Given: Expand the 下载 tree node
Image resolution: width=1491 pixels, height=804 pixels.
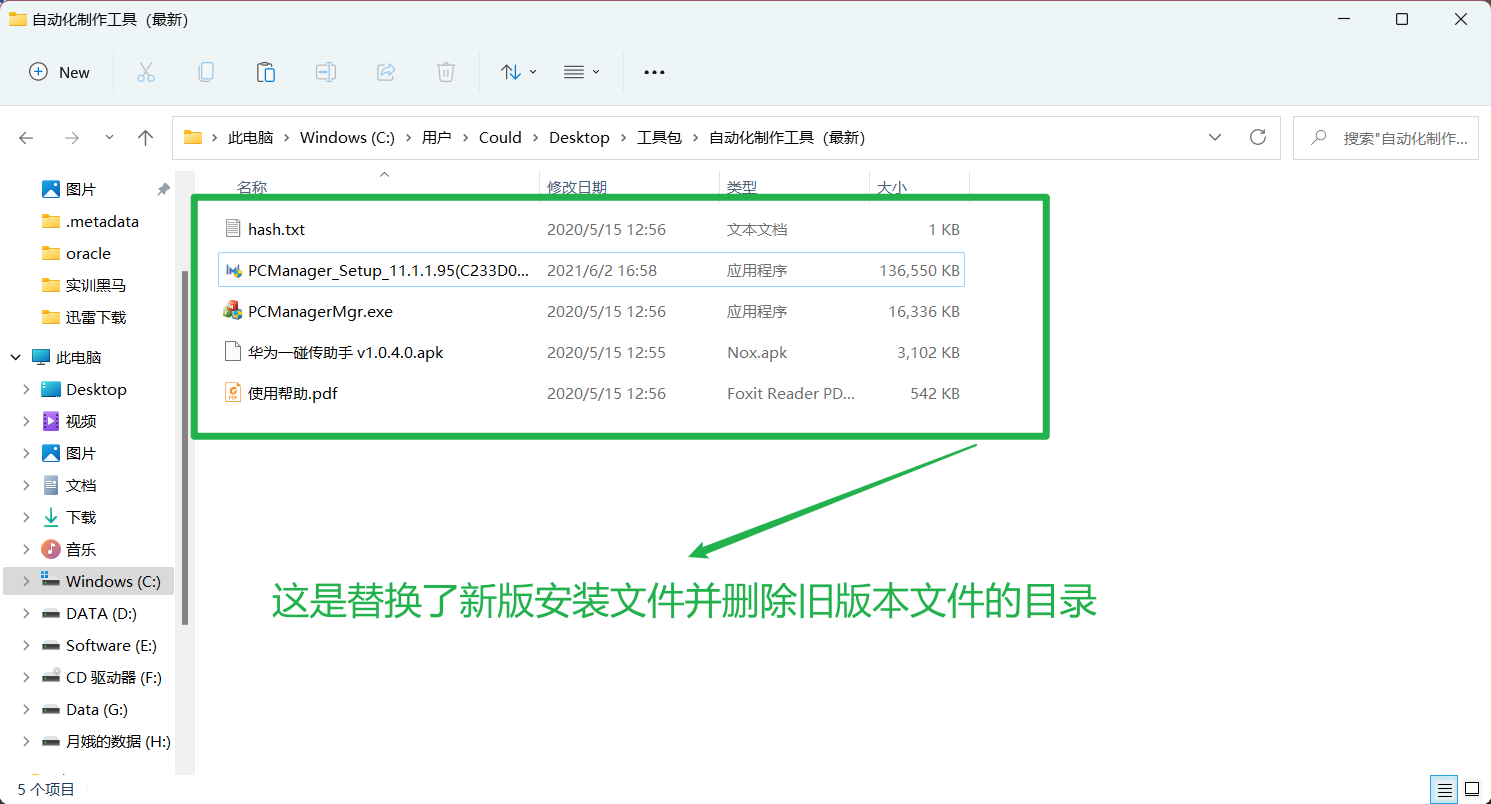Looking at the screenshot, I should (x=27, y=517).
